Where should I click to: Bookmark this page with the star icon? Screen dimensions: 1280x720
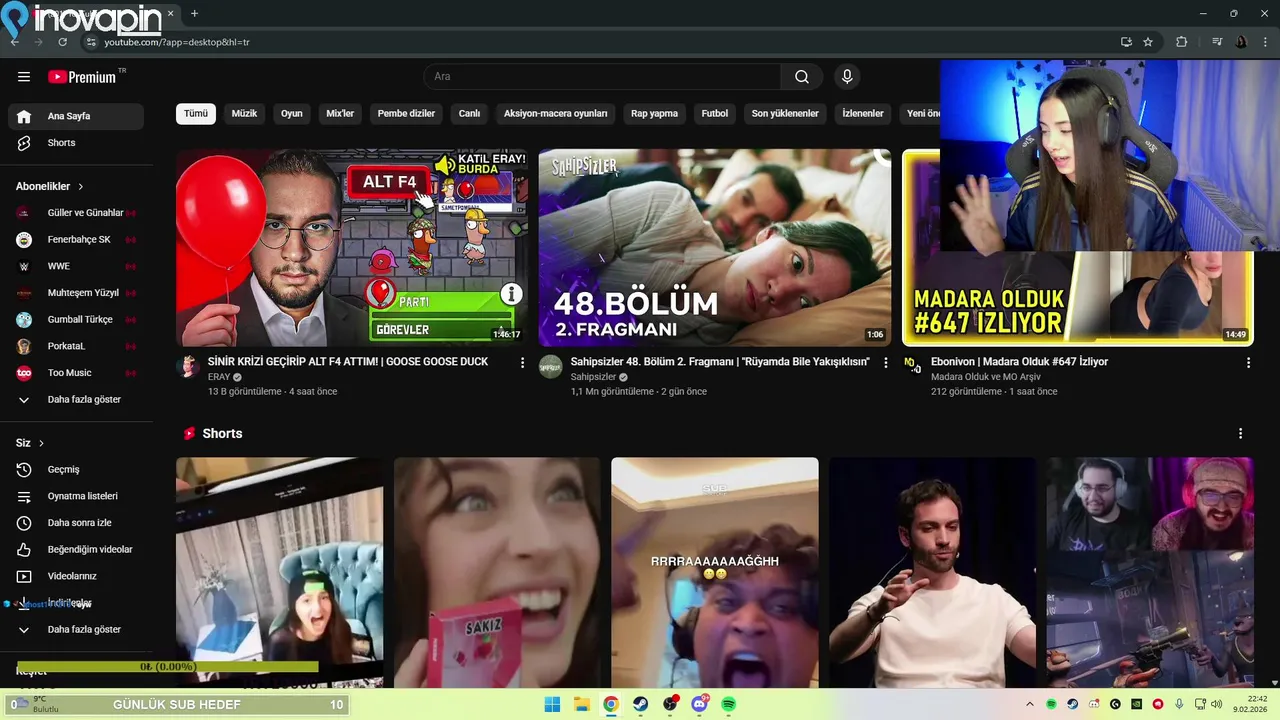pyautogui.click(x=1148, y=42)
